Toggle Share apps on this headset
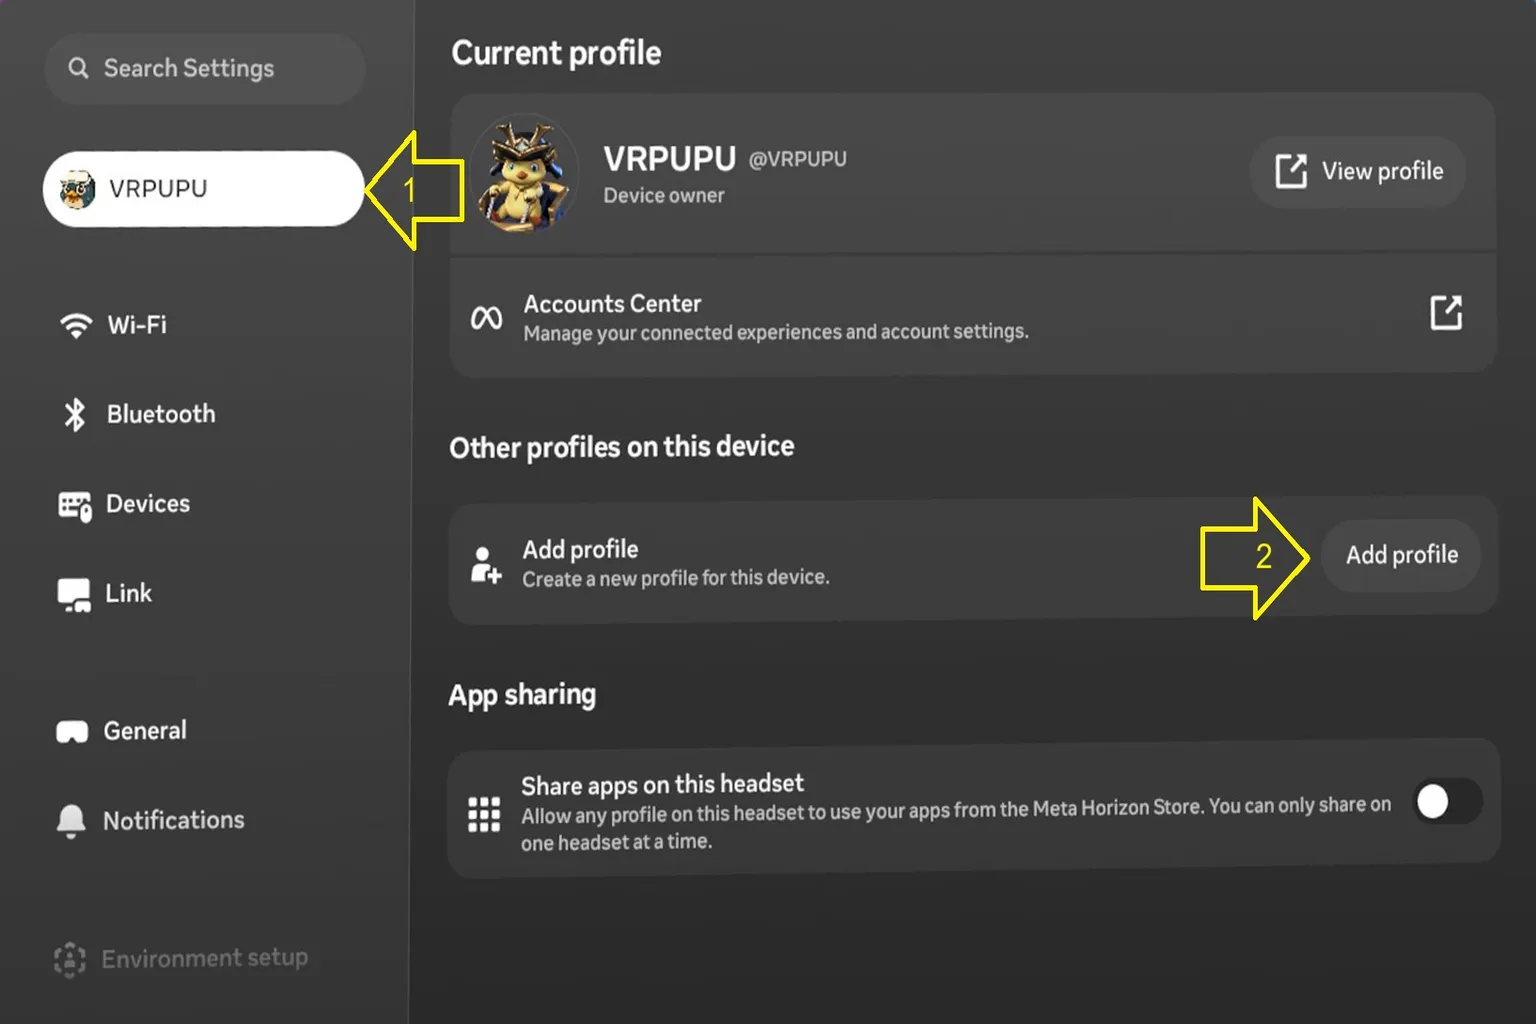1536x1024 pixels. [1448, 801]
